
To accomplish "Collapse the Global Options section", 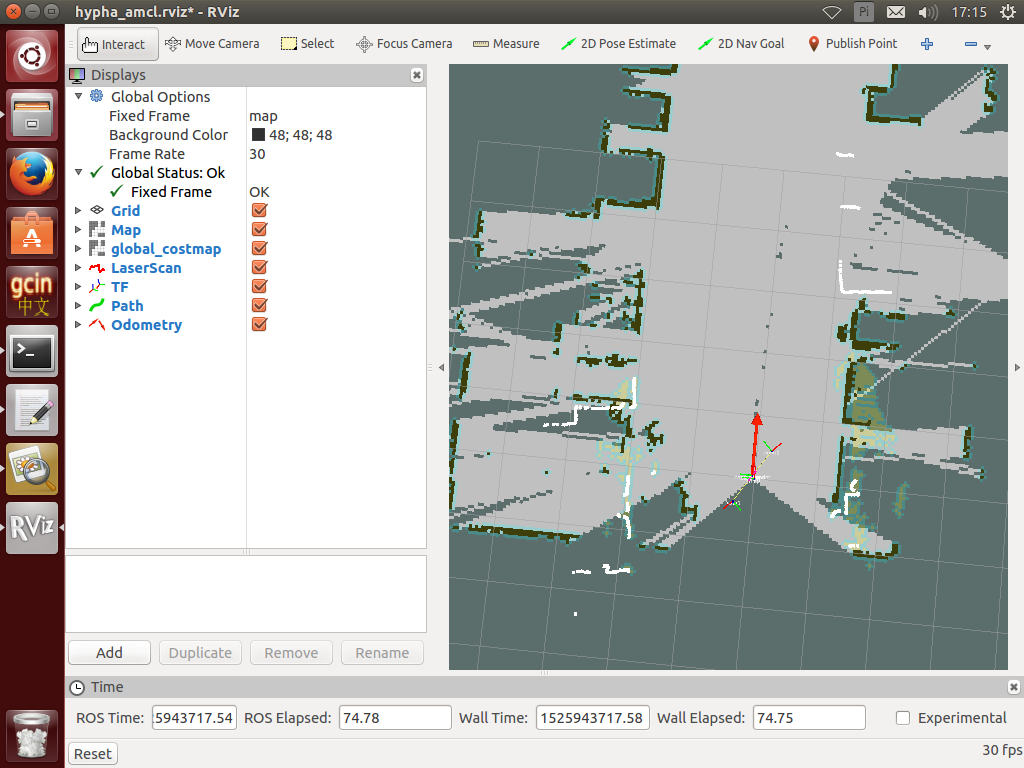I will pyautogui.click(x=79, y=97).
